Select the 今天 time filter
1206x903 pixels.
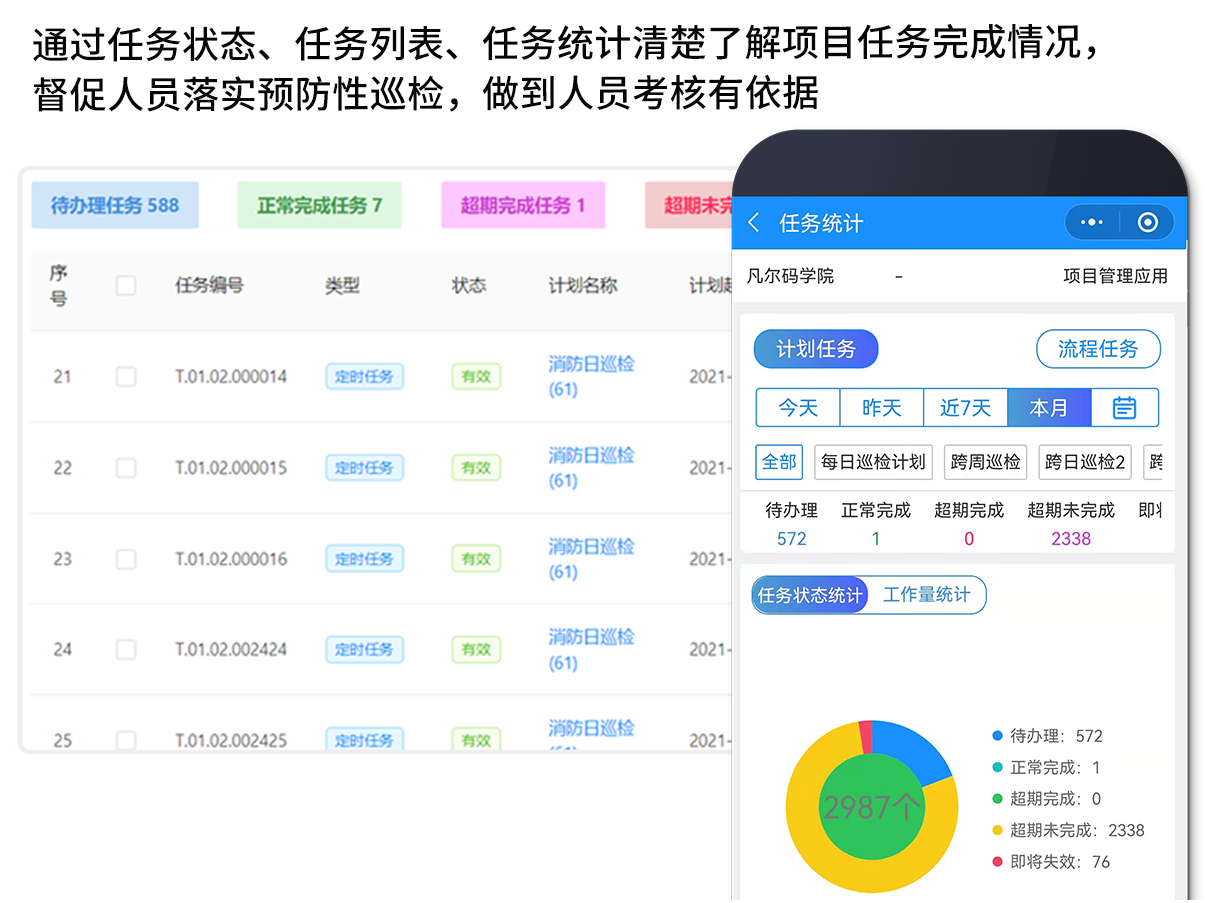(797, 407)
